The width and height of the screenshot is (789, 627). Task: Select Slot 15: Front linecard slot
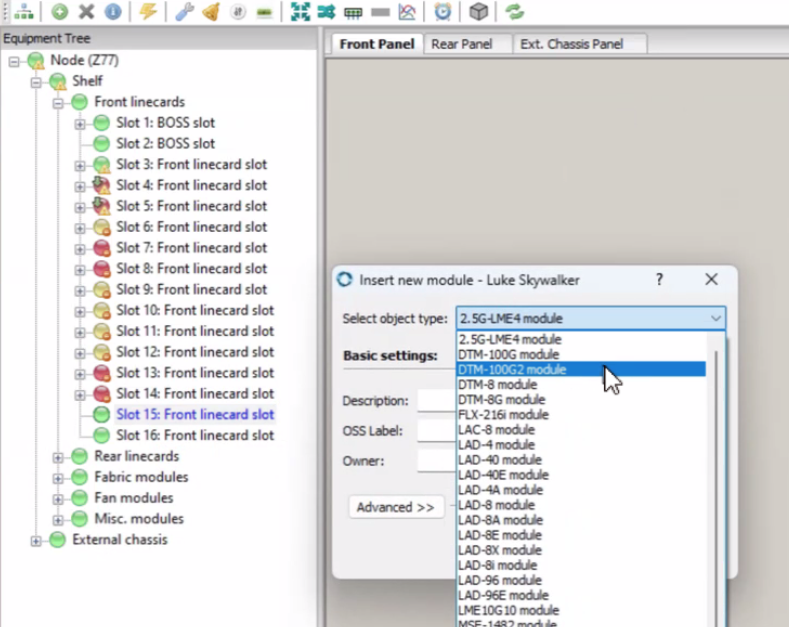[x=195, y=414]
